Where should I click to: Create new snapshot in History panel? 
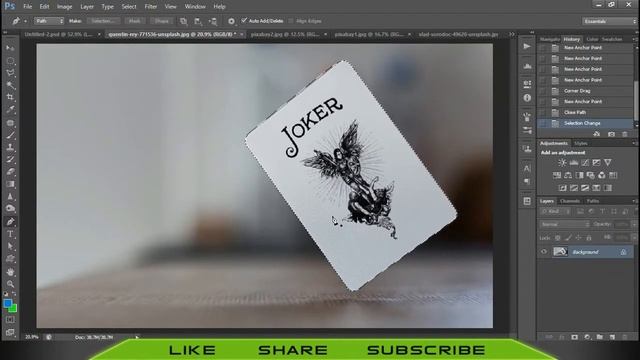(x=611, y=134)
